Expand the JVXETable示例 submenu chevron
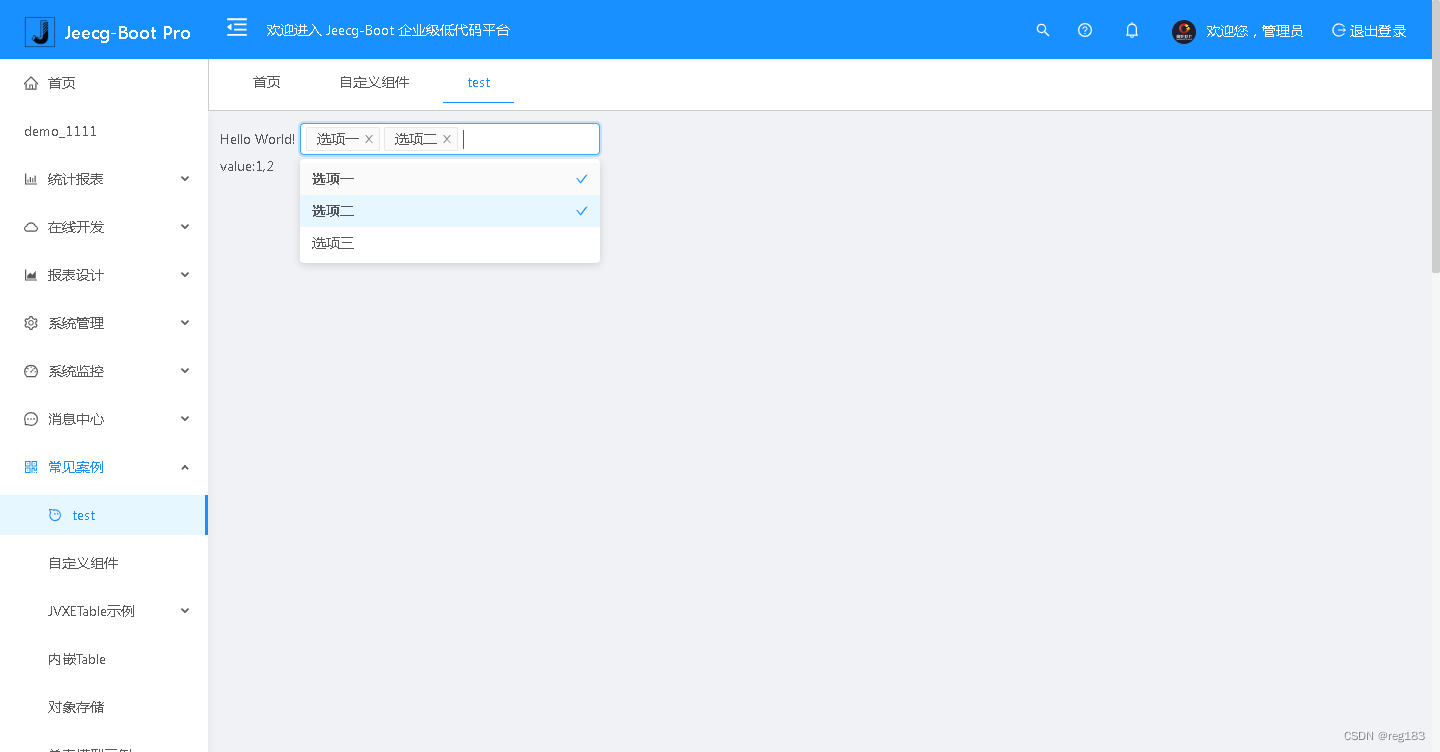Viewport: 1440px width, 752px height. (185, 611)
